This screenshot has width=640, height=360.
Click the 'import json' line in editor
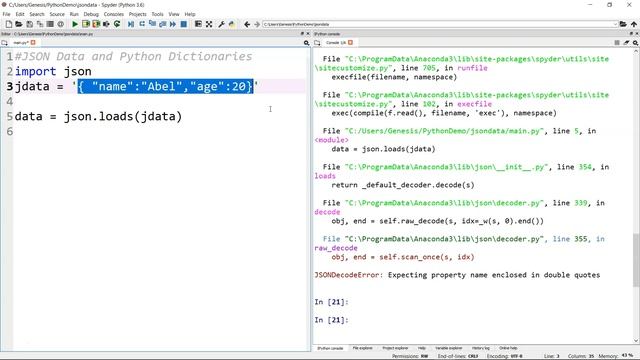[x=53, y=71]
